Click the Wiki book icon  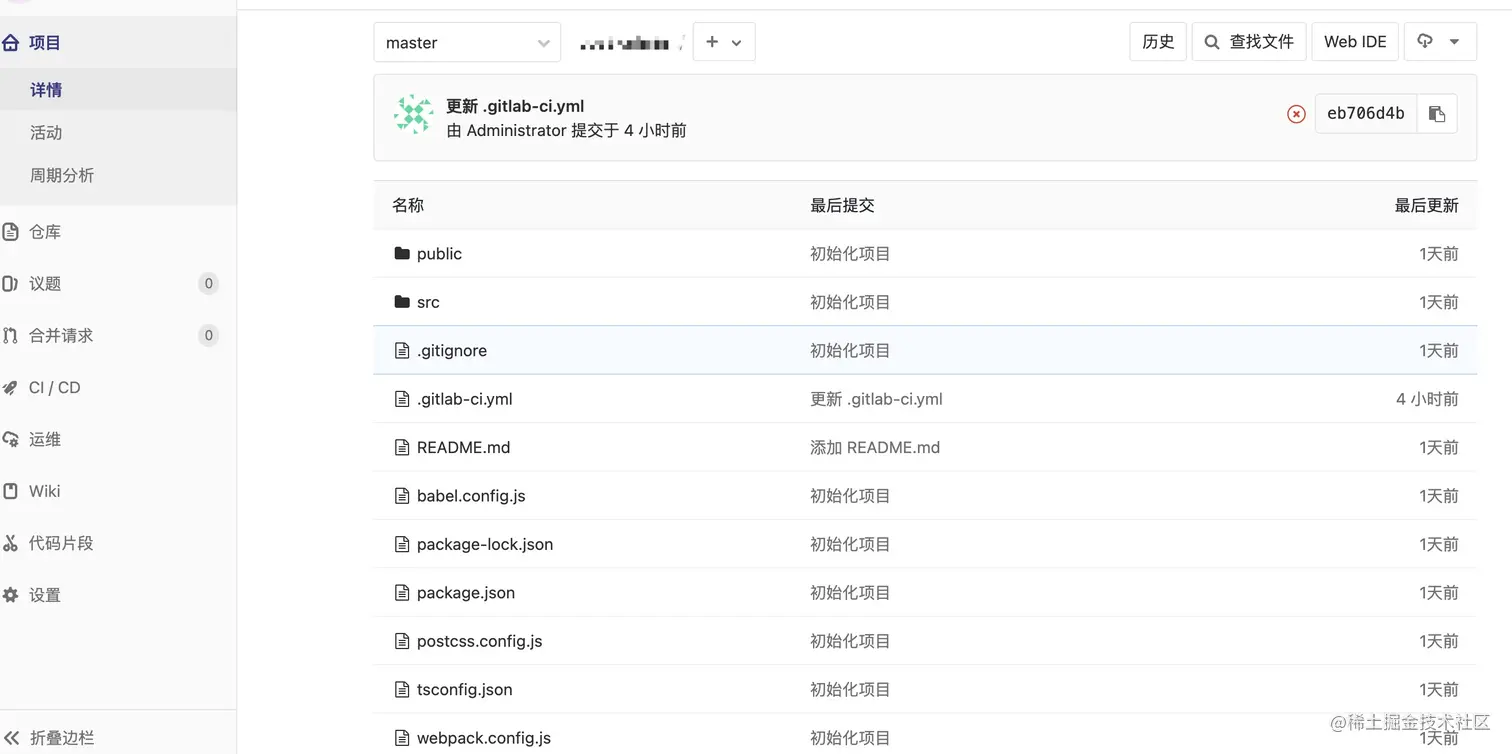[10, 491]
